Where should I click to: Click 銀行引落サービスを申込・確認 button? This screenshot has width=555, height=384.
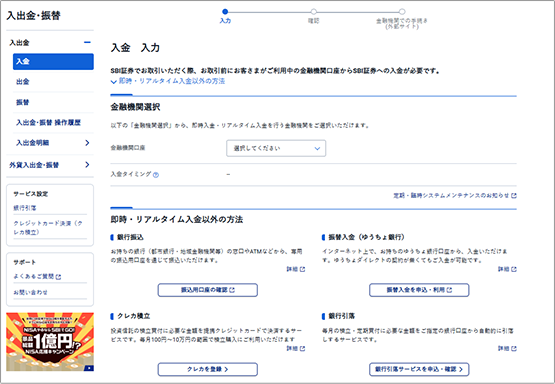[419, 369]
